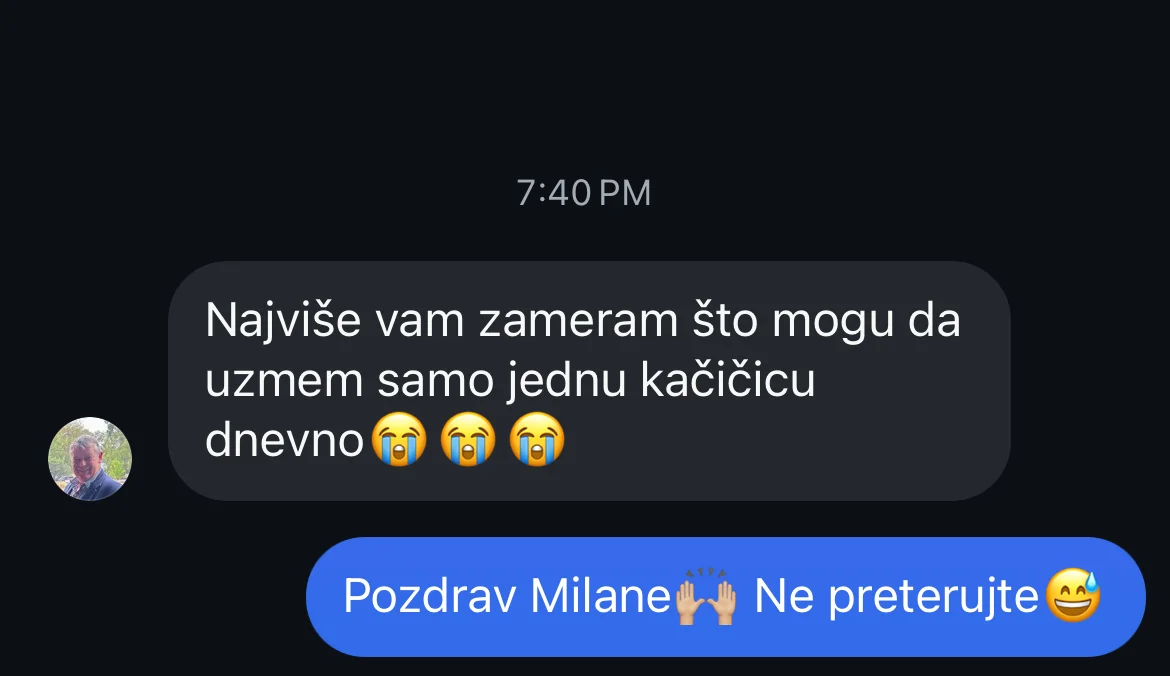Screen dimensions: 1170x676
Task: Click "Ne preterujte" text in the reply
Action: click(x=896, y=598)
